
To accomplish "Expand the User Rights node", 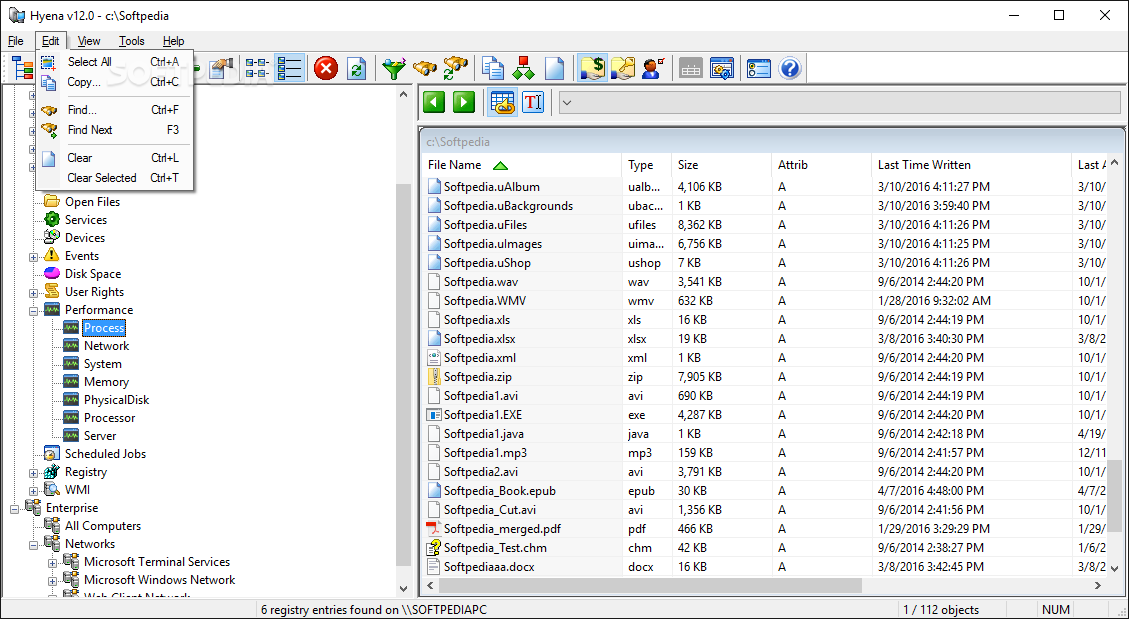I will coord(33,292).
